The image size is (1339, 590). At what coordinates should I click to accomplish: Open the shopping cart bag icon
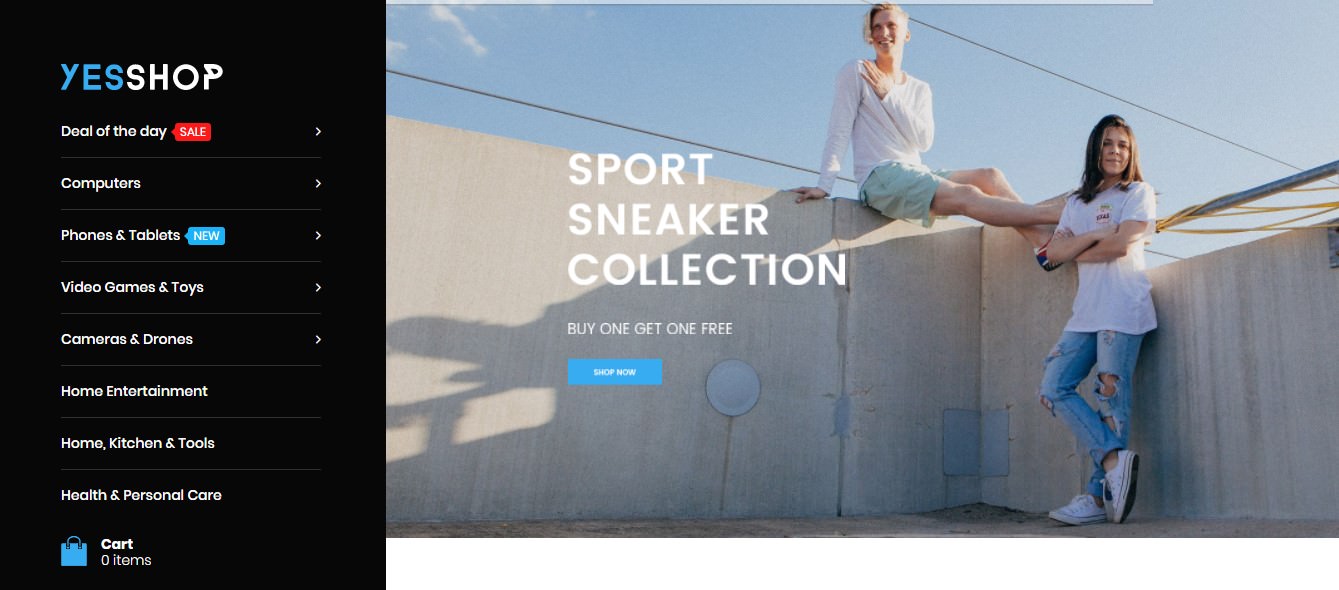74,551
